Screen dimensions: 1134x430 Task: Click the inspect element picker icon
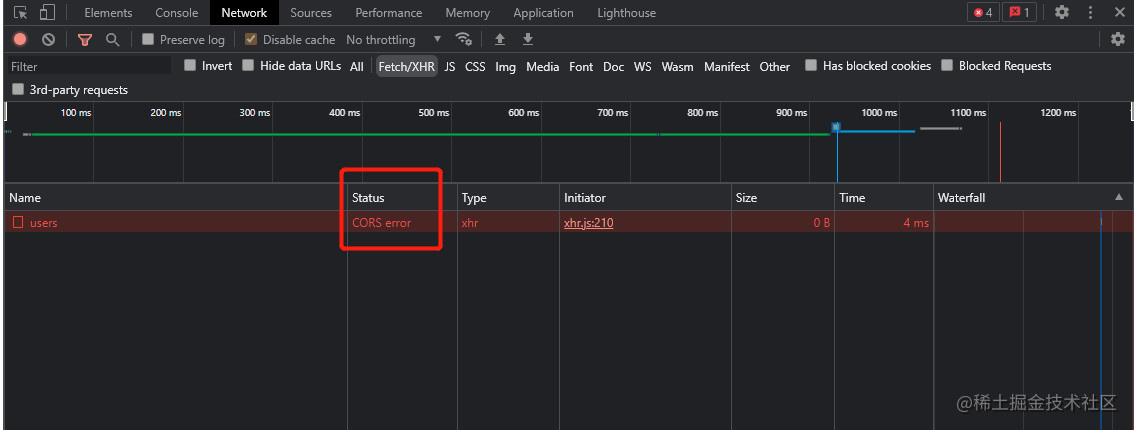pos(20,13)
